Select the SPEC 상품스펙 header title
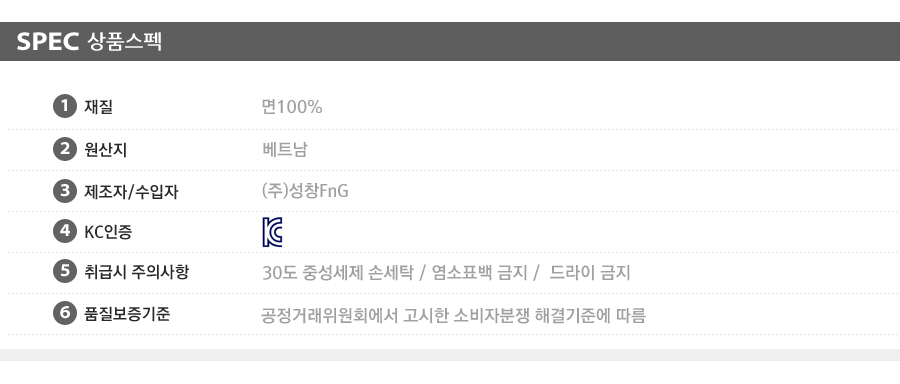 (x=89, y=41)
